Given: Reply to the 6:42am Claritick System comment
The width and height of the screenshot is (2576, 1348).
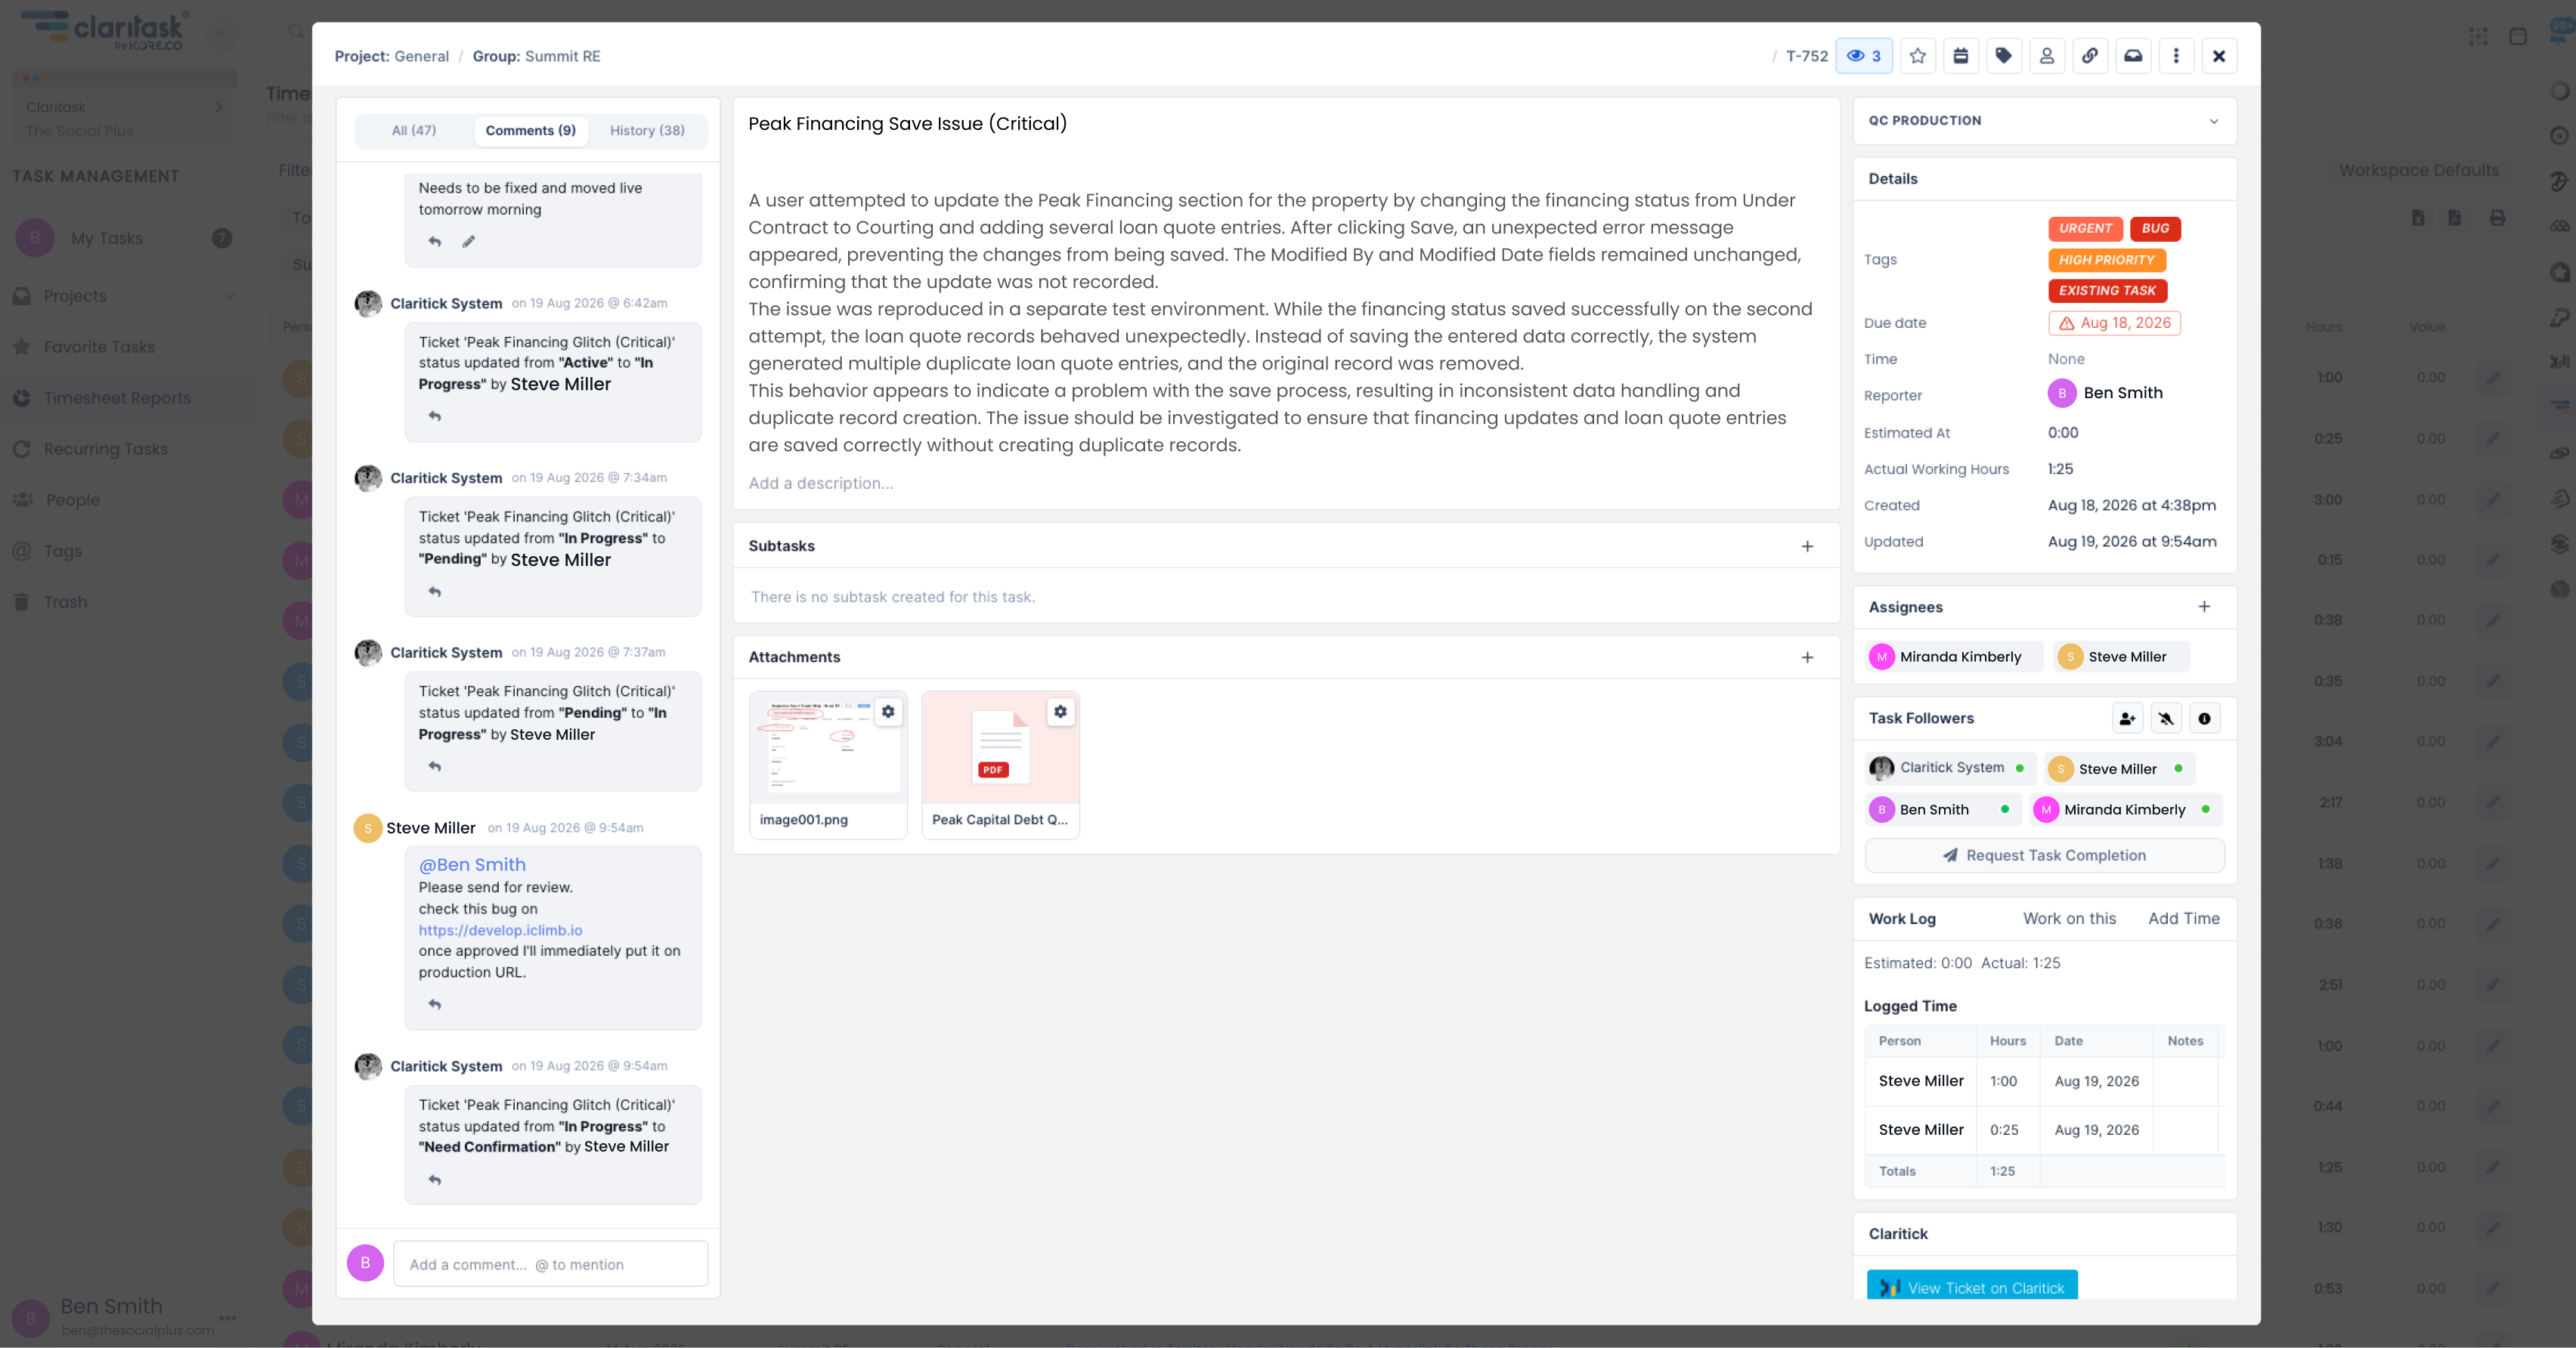Looking at the screenshot, I should coord(434,416).
